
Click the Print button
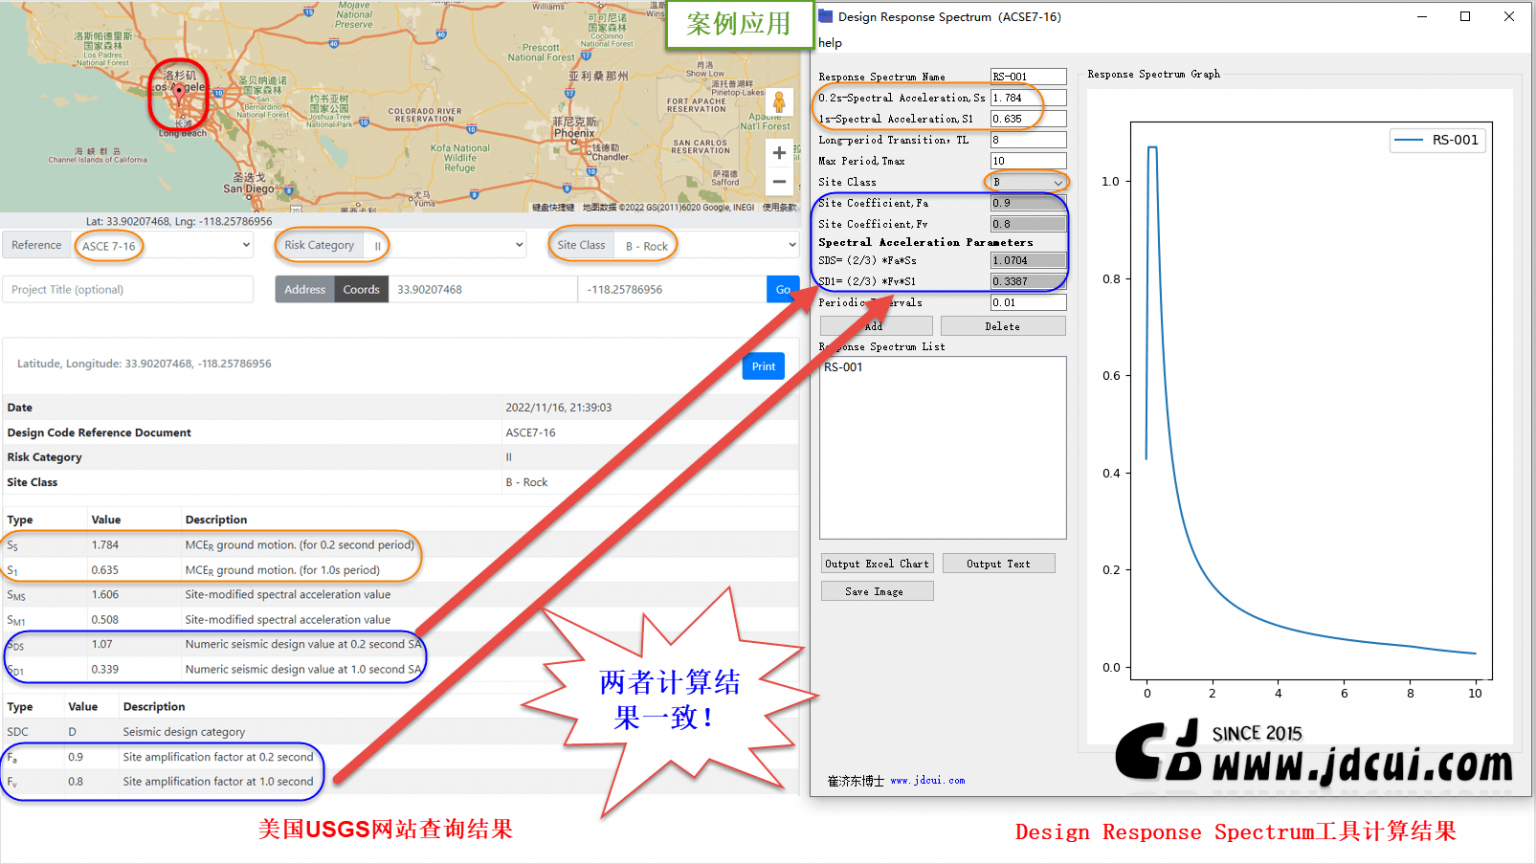tap(763, 366)
